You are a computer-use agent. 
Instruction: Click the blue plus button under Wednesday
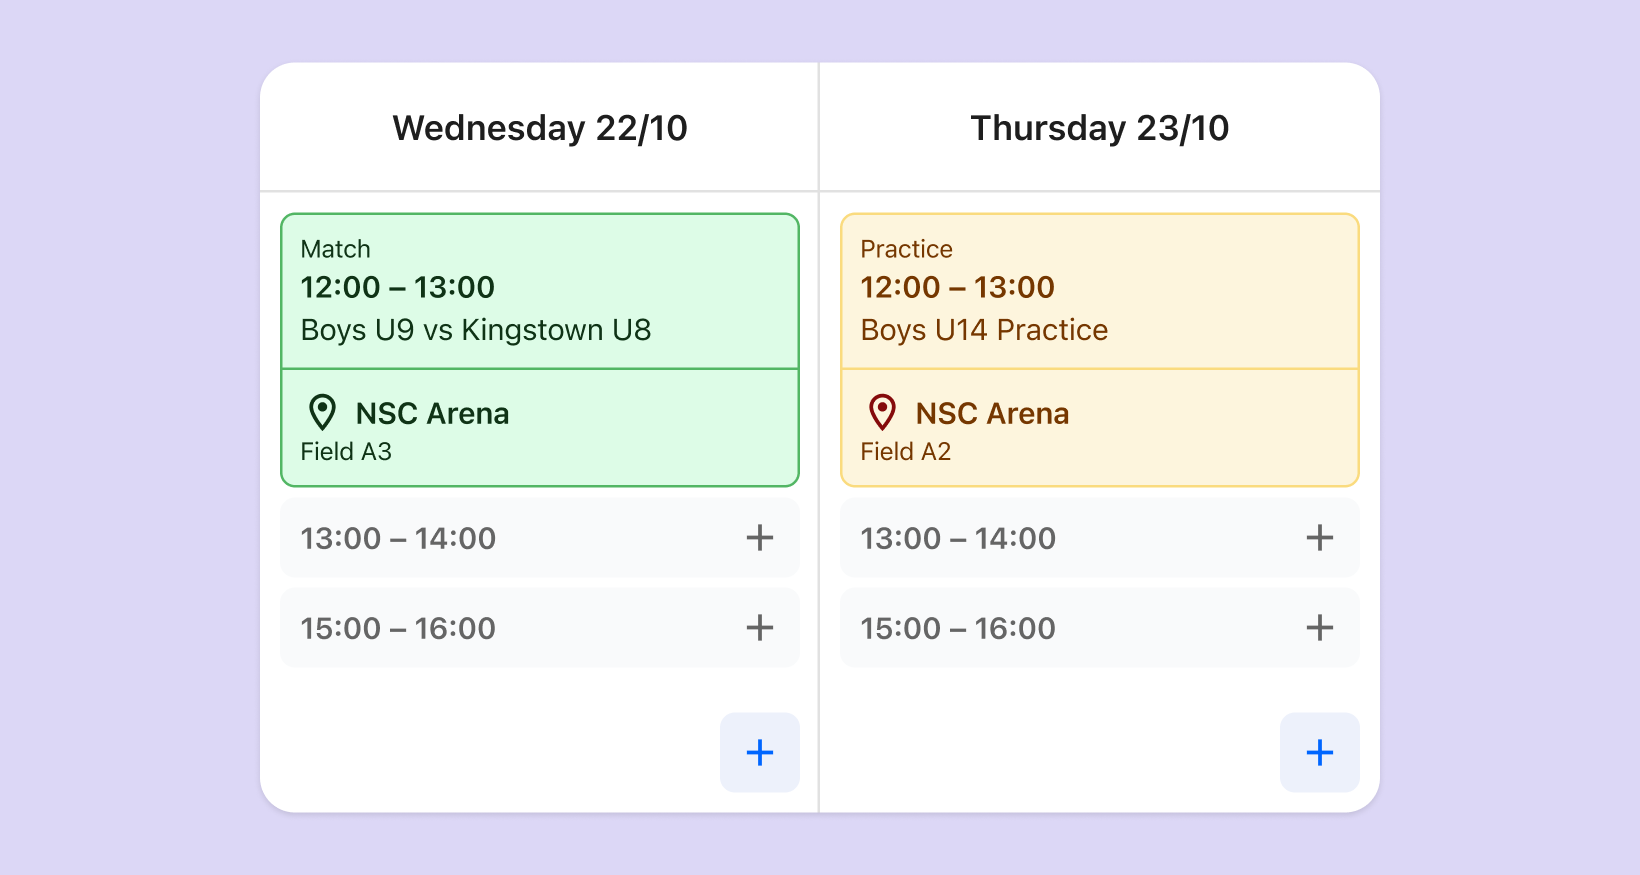pyautogui.click(x=760, y=752)
